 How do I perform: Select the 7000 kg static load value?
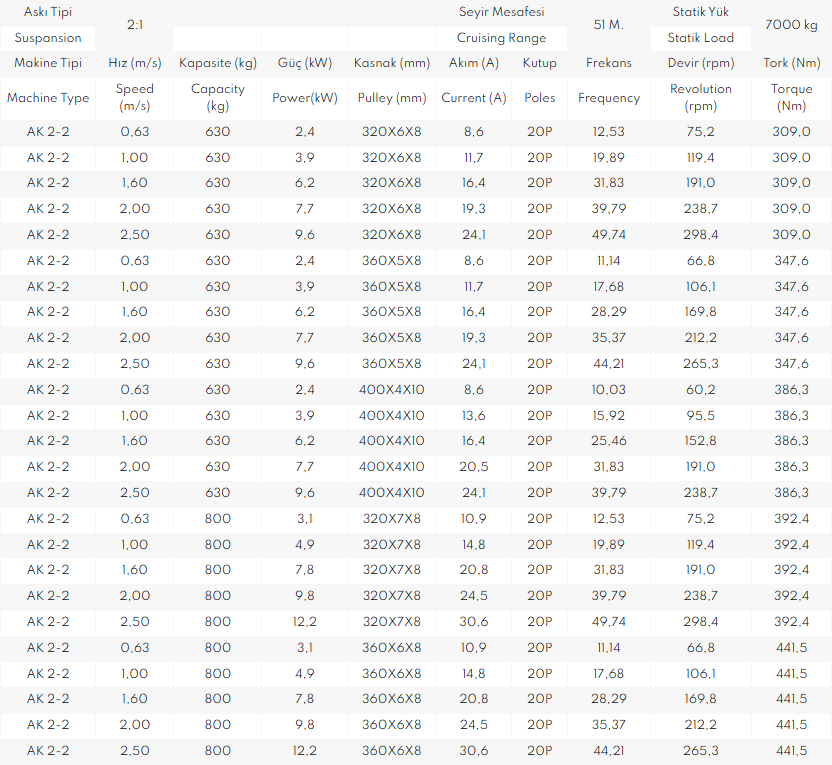click(x=791, y=25)
